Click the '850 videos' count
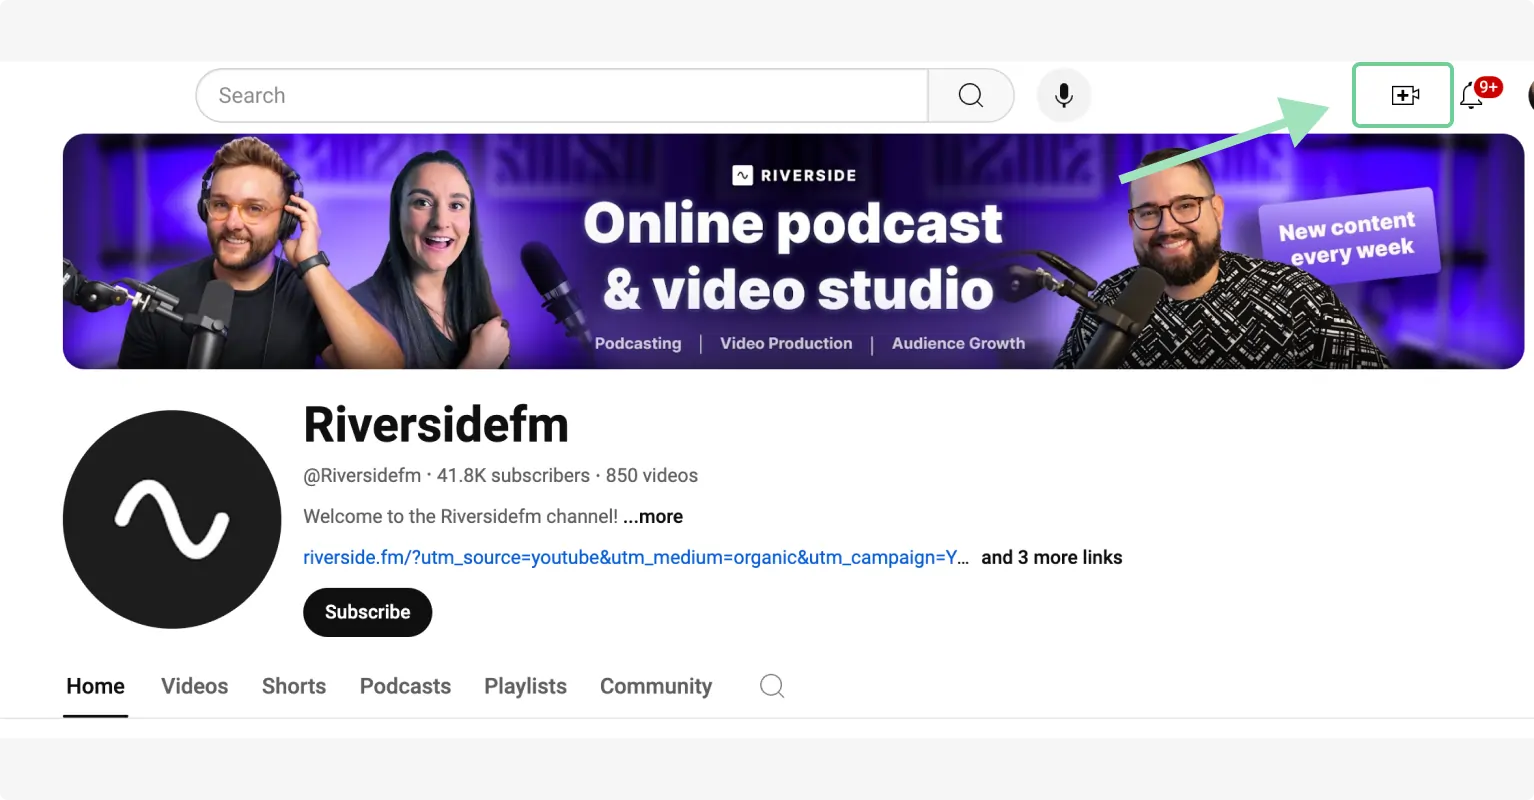 (652, 475)
